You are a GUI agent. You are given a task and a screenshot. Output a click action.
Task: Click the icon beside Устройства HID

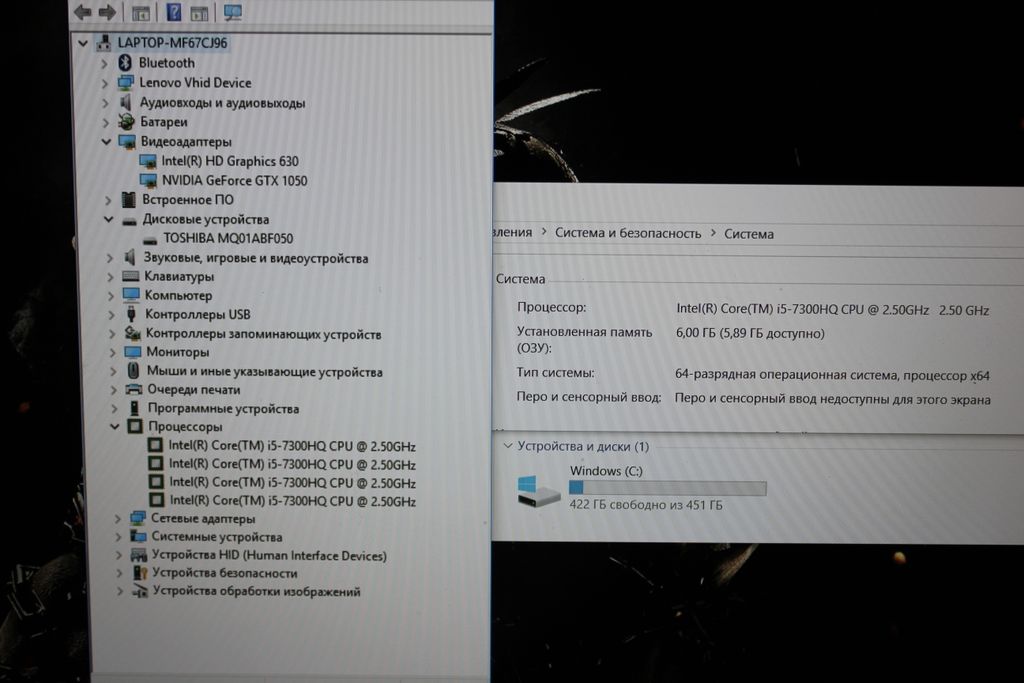[138, 555]
